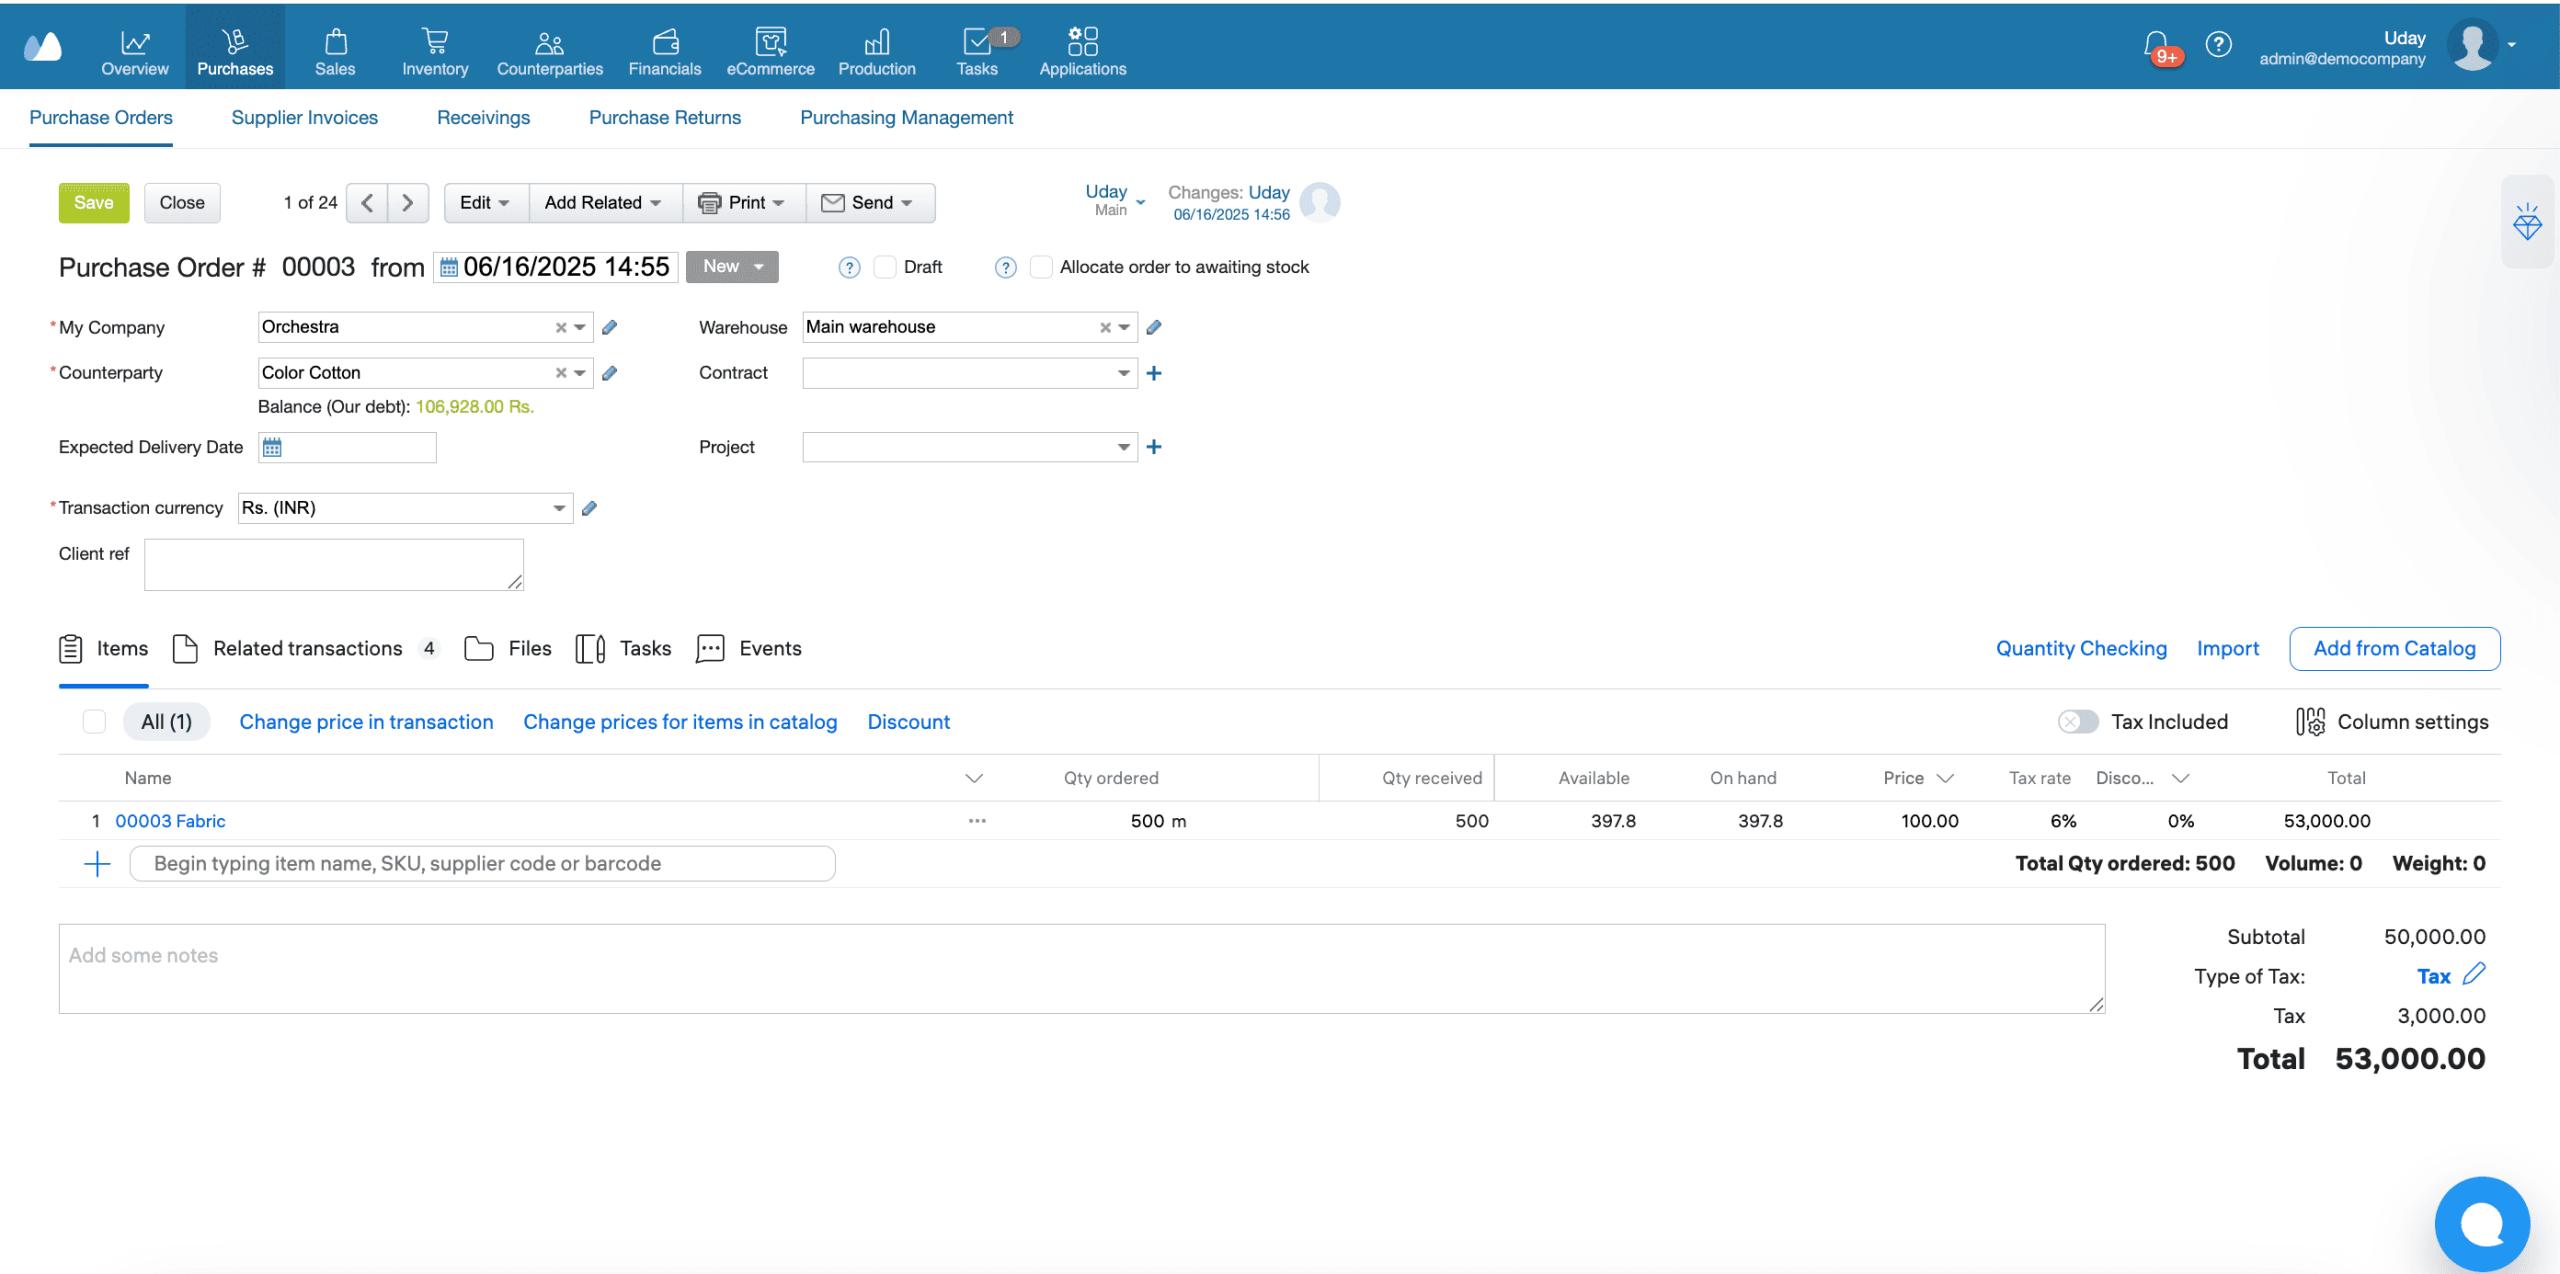Toggle Tax Included switch
2560x1274 pixels.
[x=2078, y=722]
